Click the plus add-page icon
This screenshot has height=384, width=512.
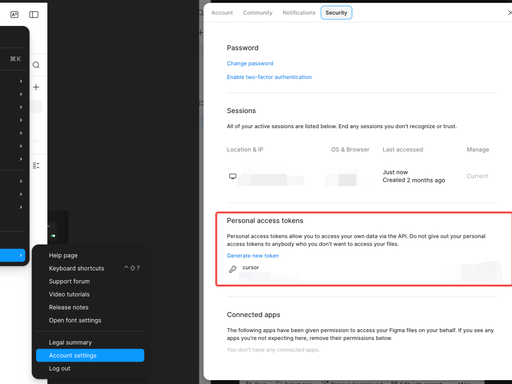(36, 87)
